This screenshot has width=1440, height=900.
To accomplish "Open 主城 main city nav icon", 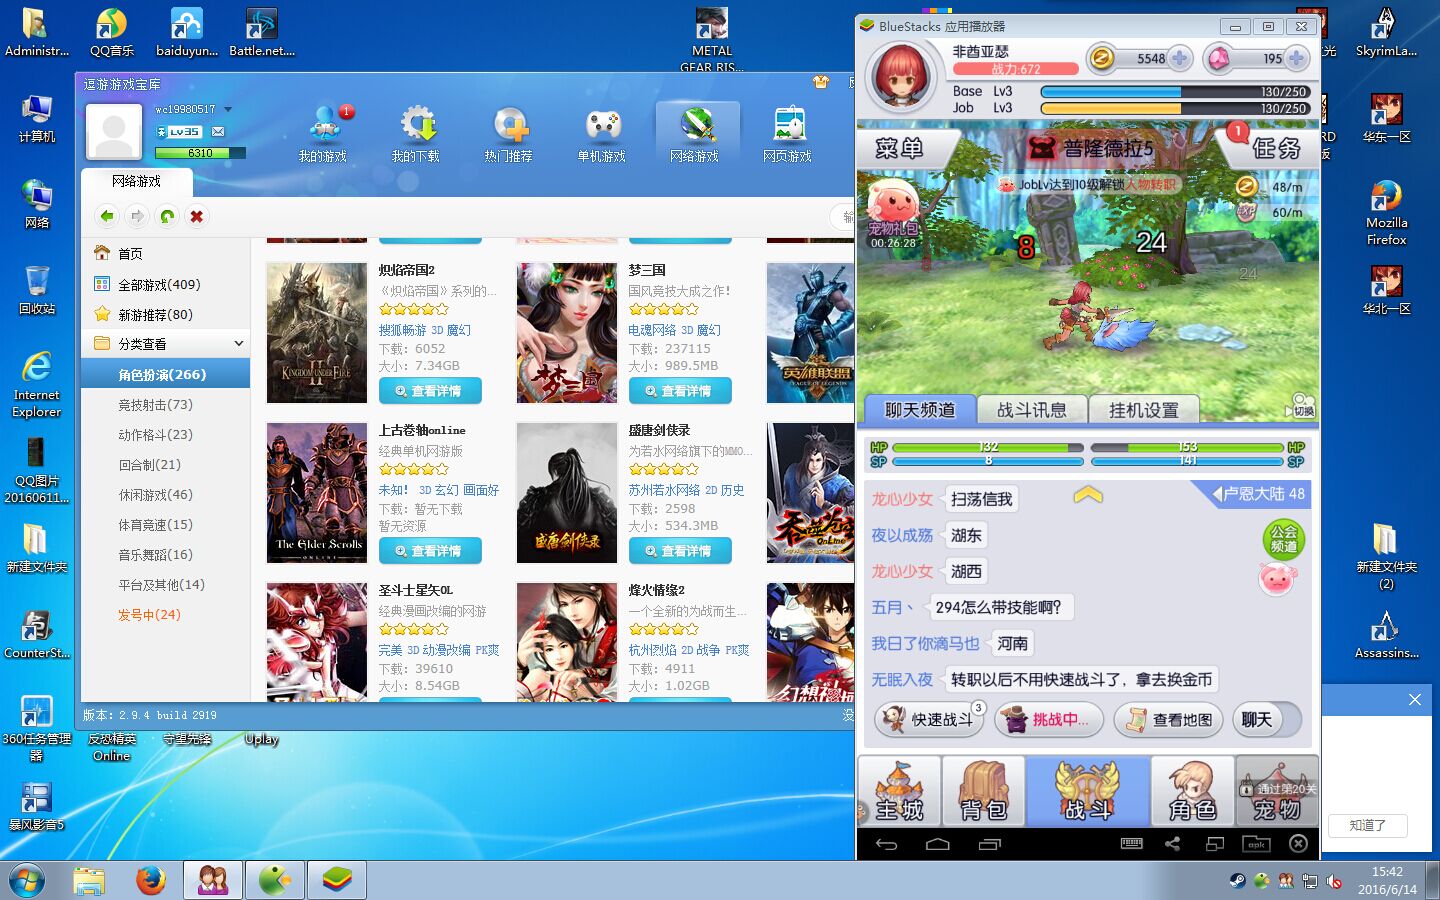I will [899, 791].
